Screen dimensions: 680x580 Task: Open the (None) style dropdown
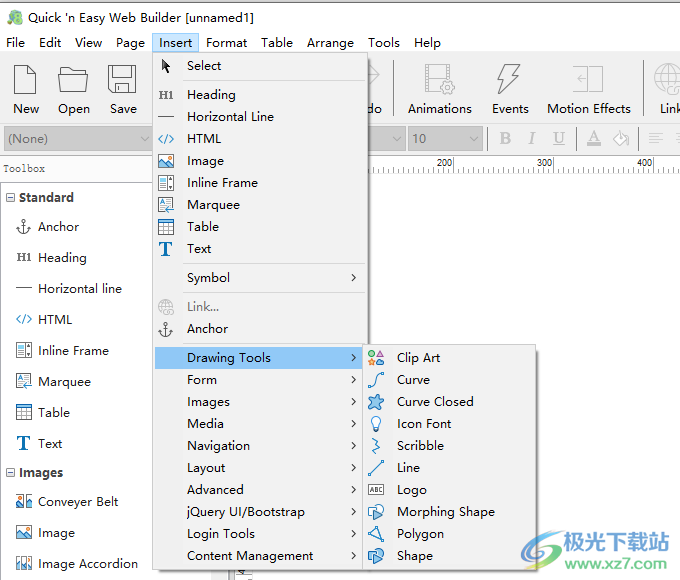coord(78,139)
